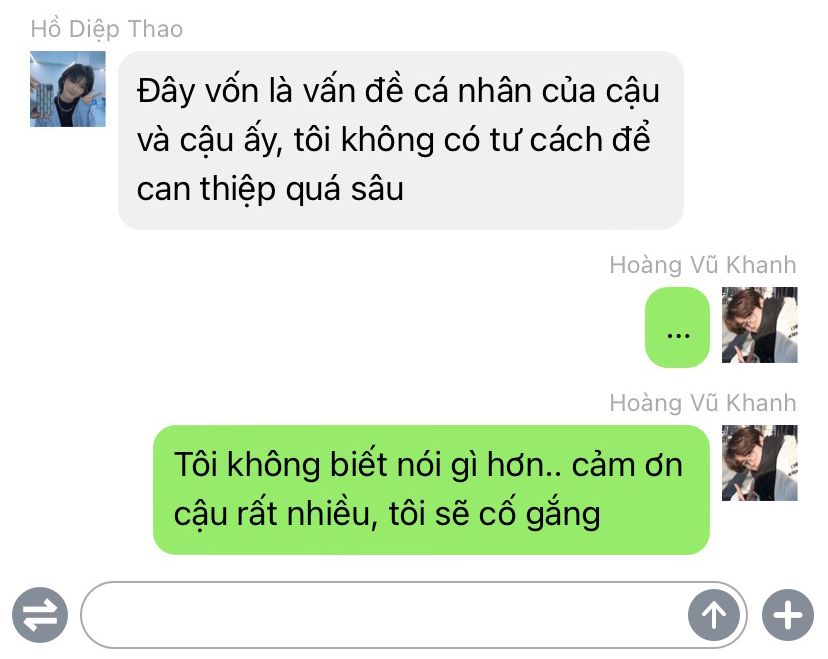This screenshot has height=659, width=828.
Task: Select the gray bubble starting 'Đây vốn là'
Action: click(x=401, y=140)
